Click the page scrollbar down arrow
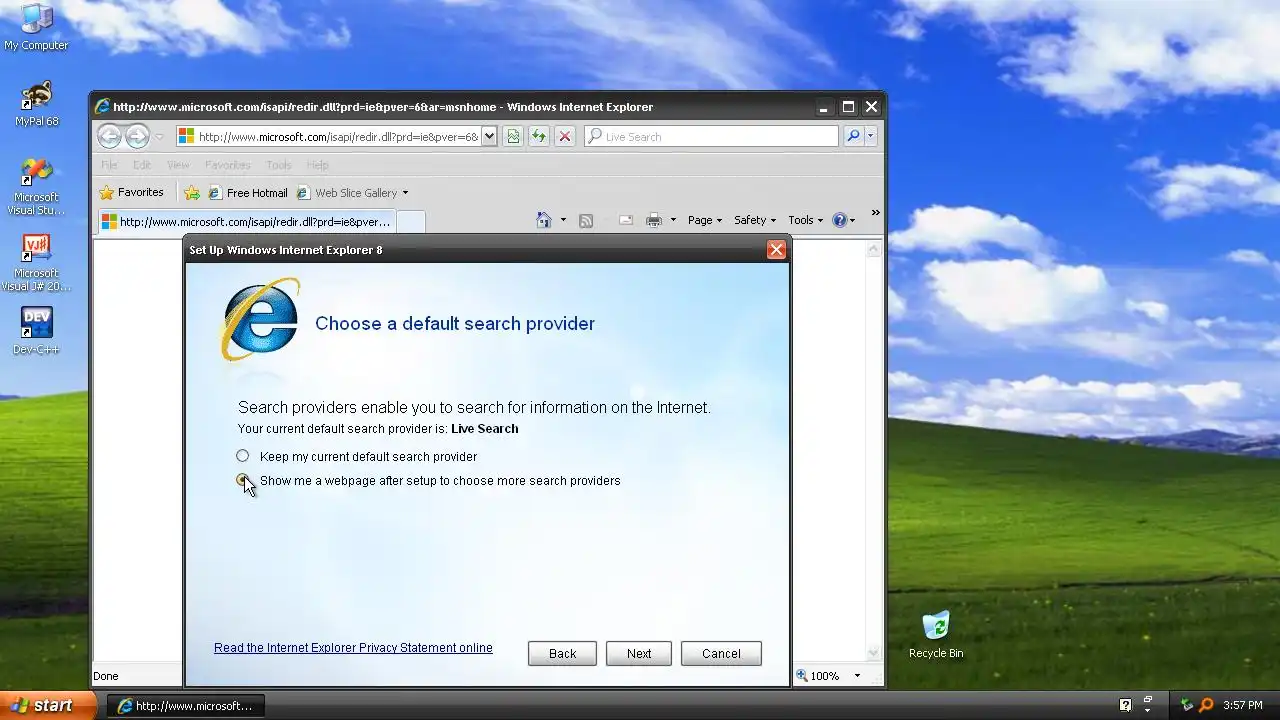Image resolution: width=1280 pixels, height=720 pixels. pos(873,653)
